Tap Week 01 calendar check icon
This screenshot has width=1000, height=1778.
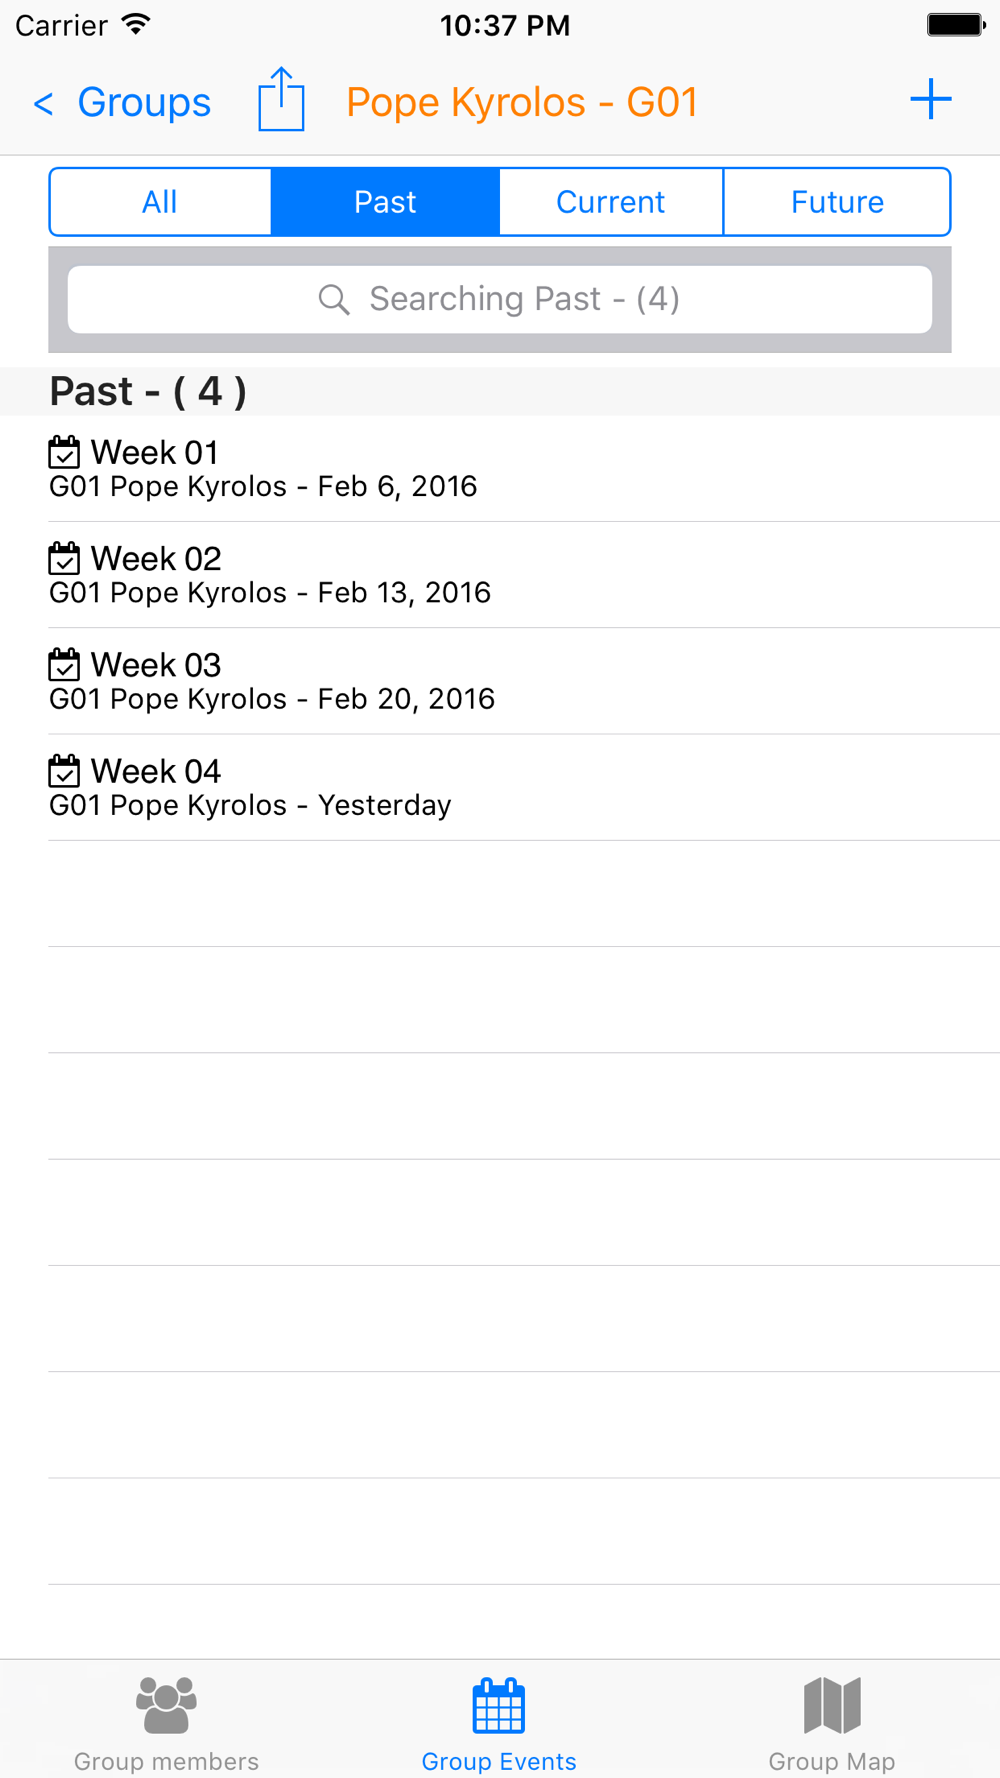coord(64,452)
